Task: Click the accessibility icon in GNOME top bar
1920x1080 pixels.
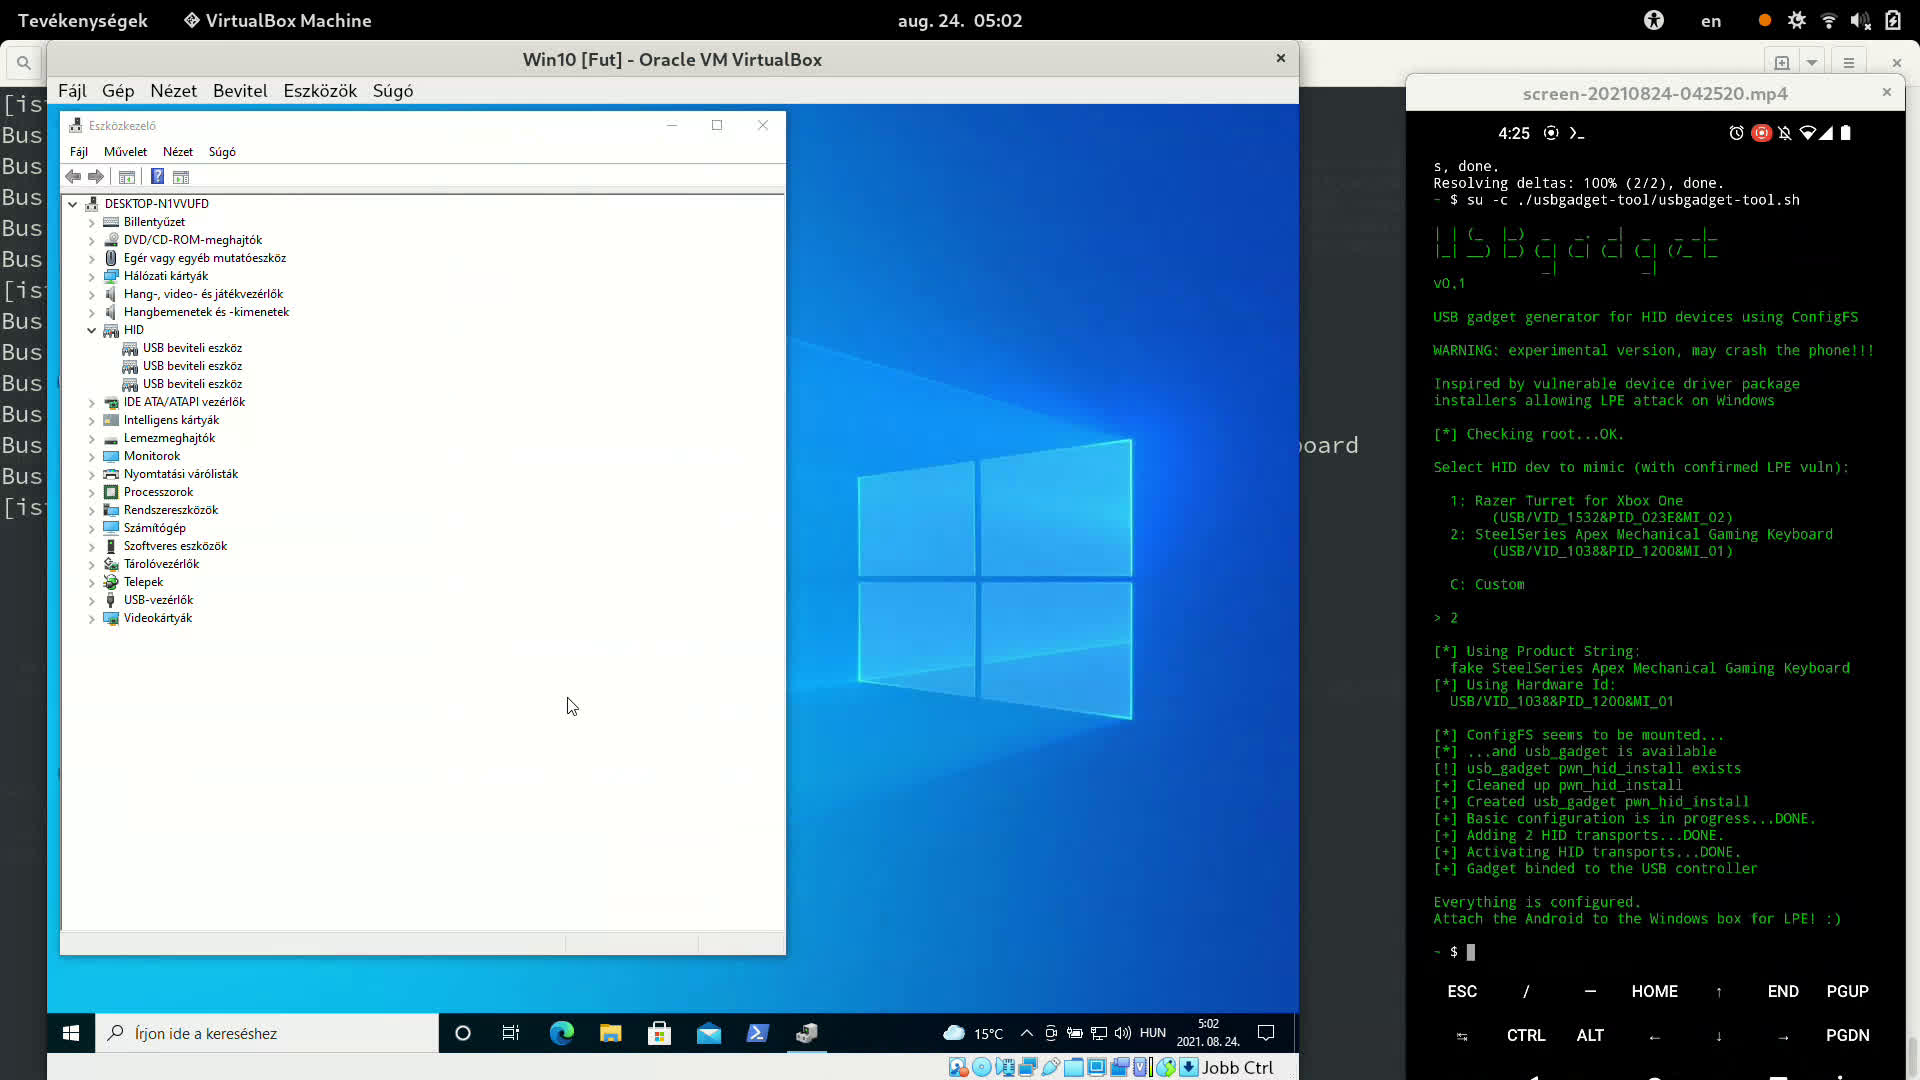Action: (x=1654, y=20)
